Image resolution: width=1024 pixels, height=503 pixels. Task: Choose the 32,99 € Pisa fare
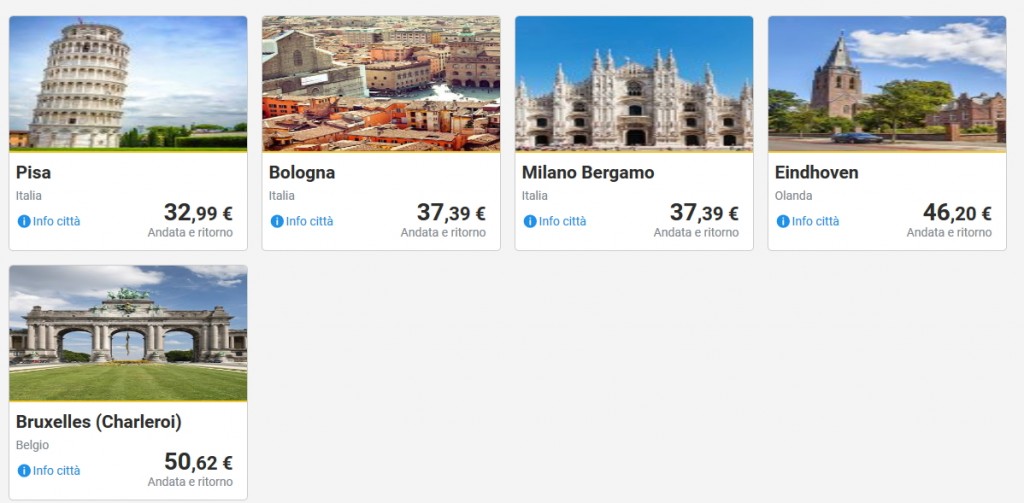[198, 213]
